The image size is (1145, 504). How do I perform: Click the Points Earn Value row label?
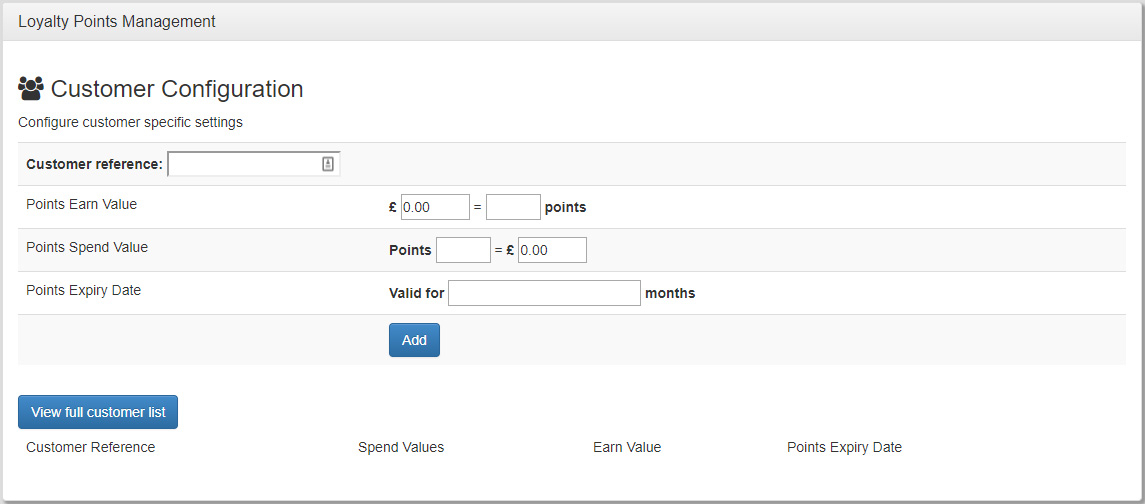coord(82,205)
